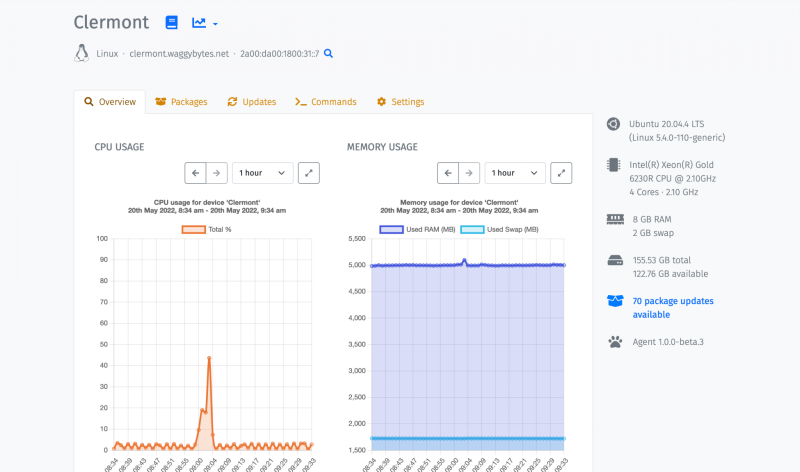
Task: Click the disk drive icon
Action: tap(615, 260)
